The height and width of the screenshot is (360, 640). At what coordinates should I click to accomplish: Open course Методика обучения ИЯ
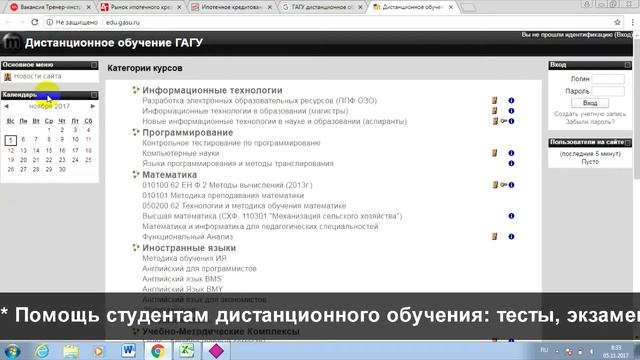[x=184, y=258]
